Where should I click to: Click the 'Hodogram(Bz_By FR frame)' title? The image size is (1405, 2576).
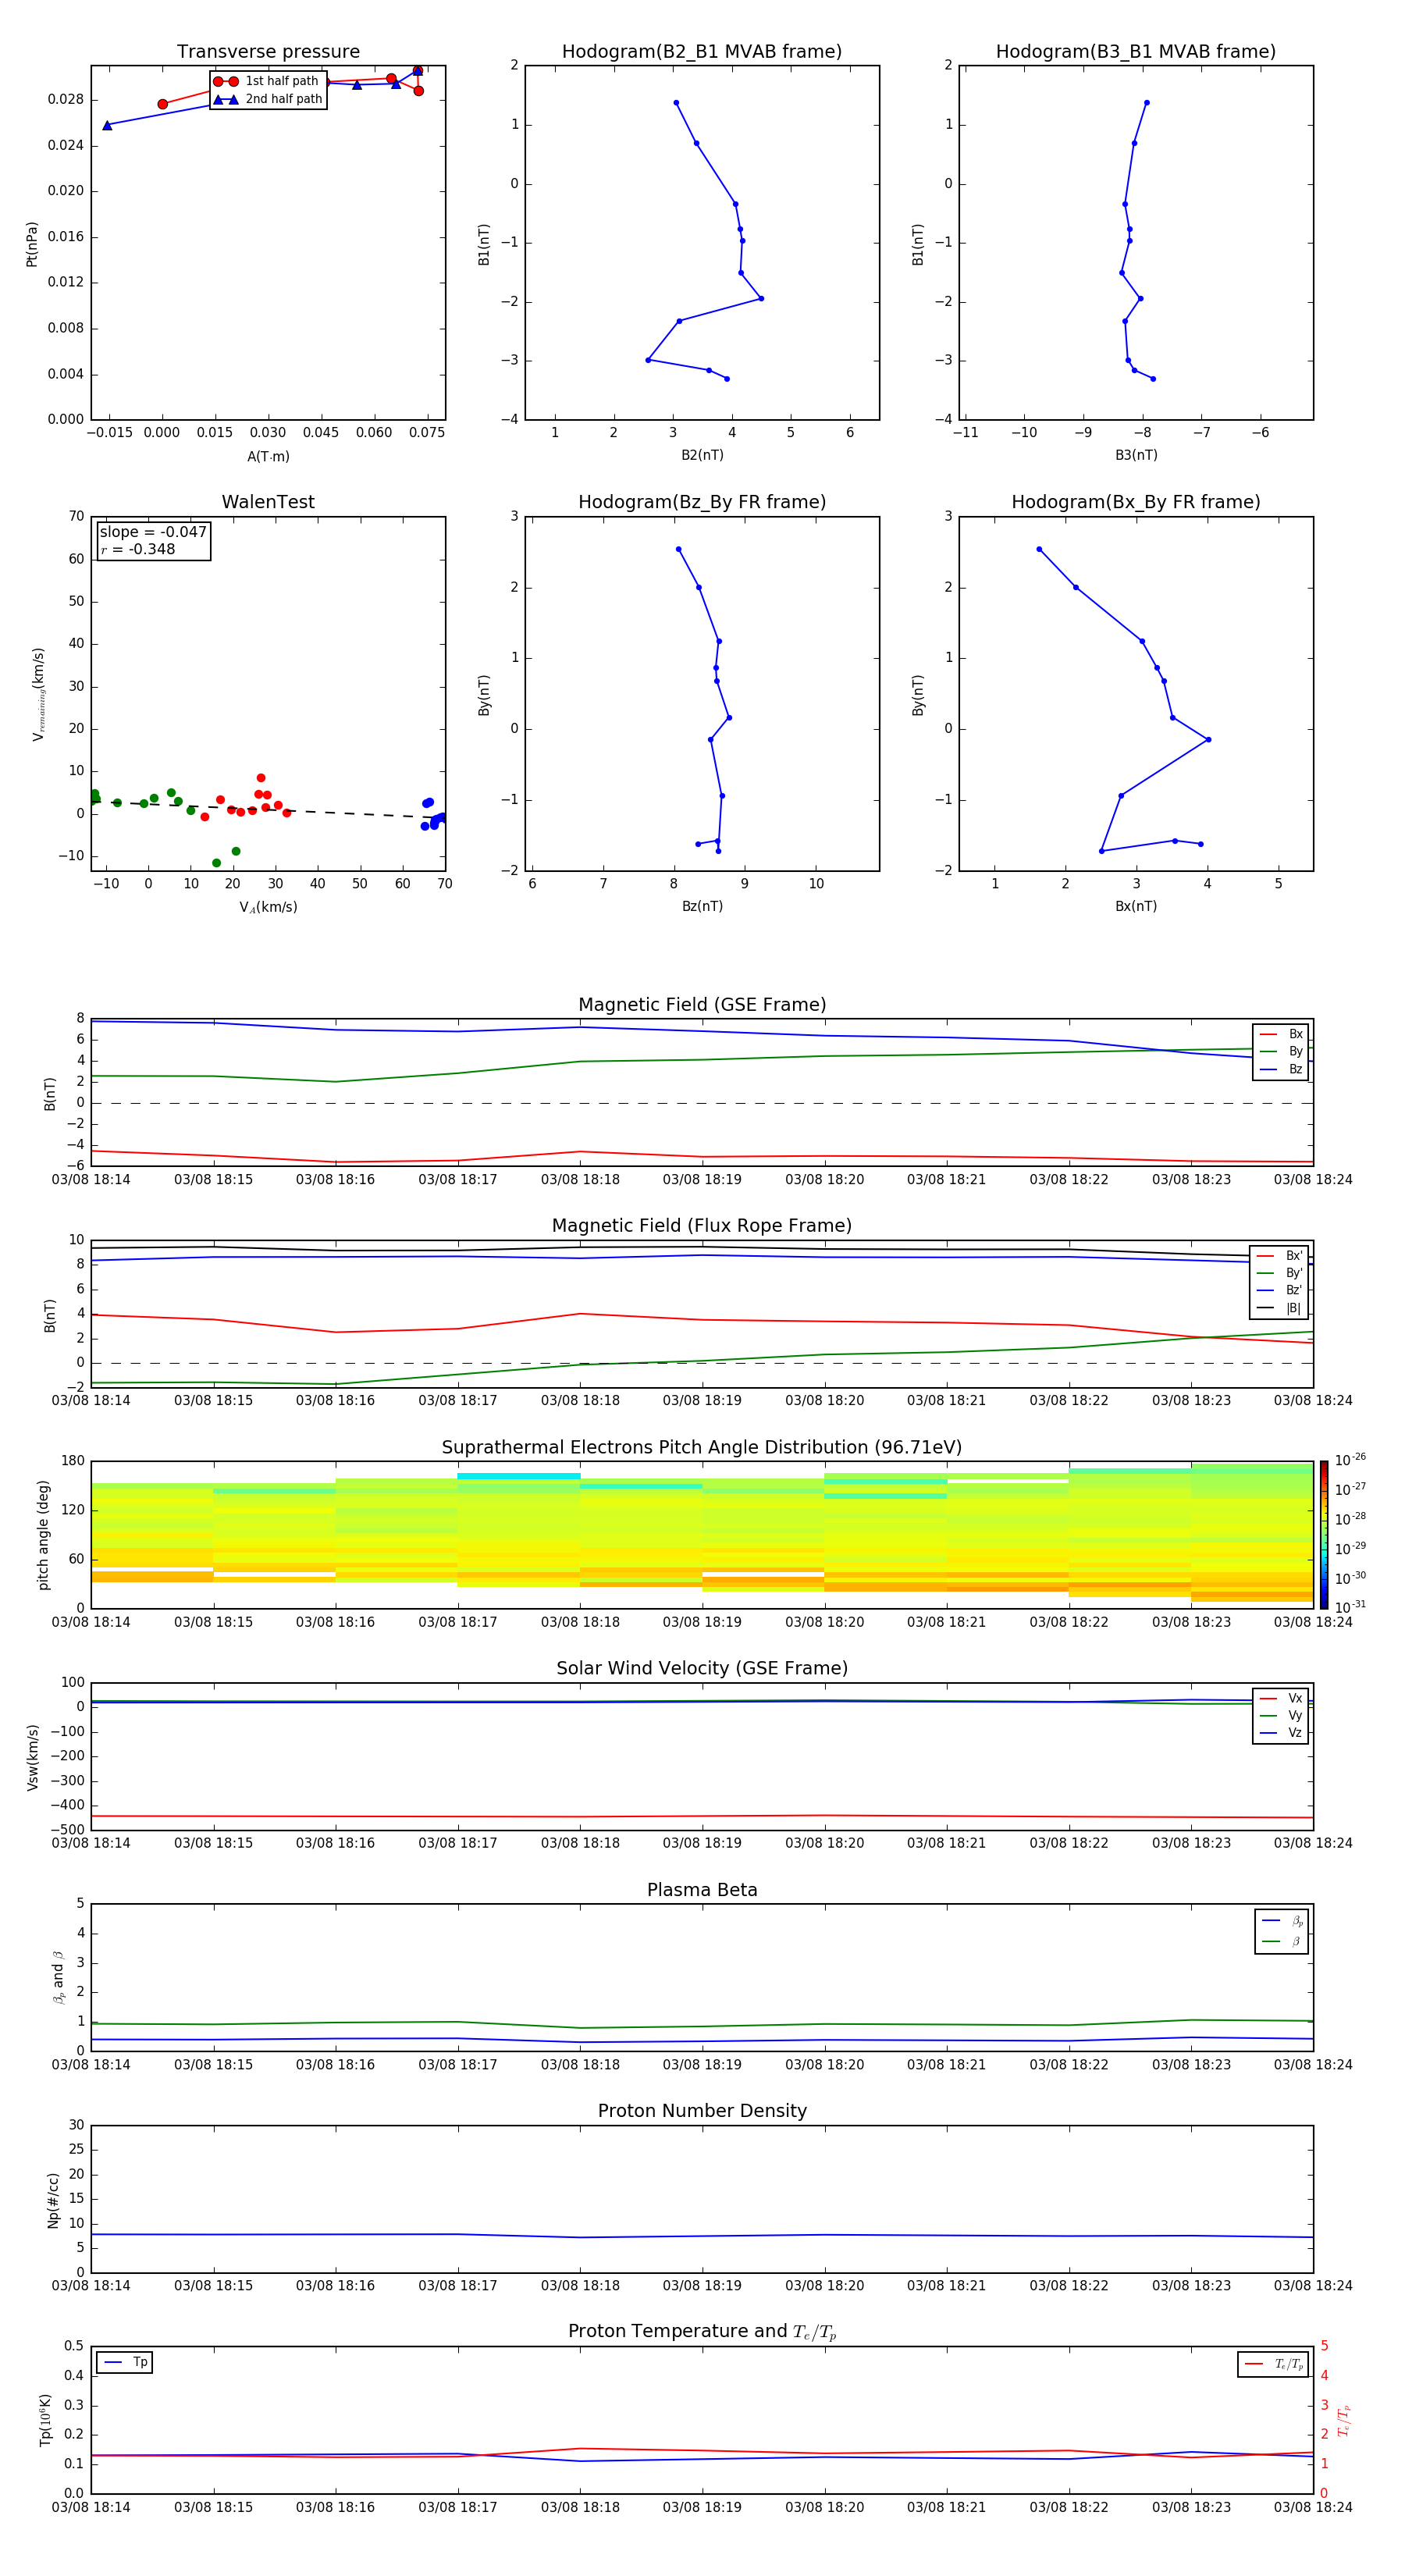pos(702,502)
